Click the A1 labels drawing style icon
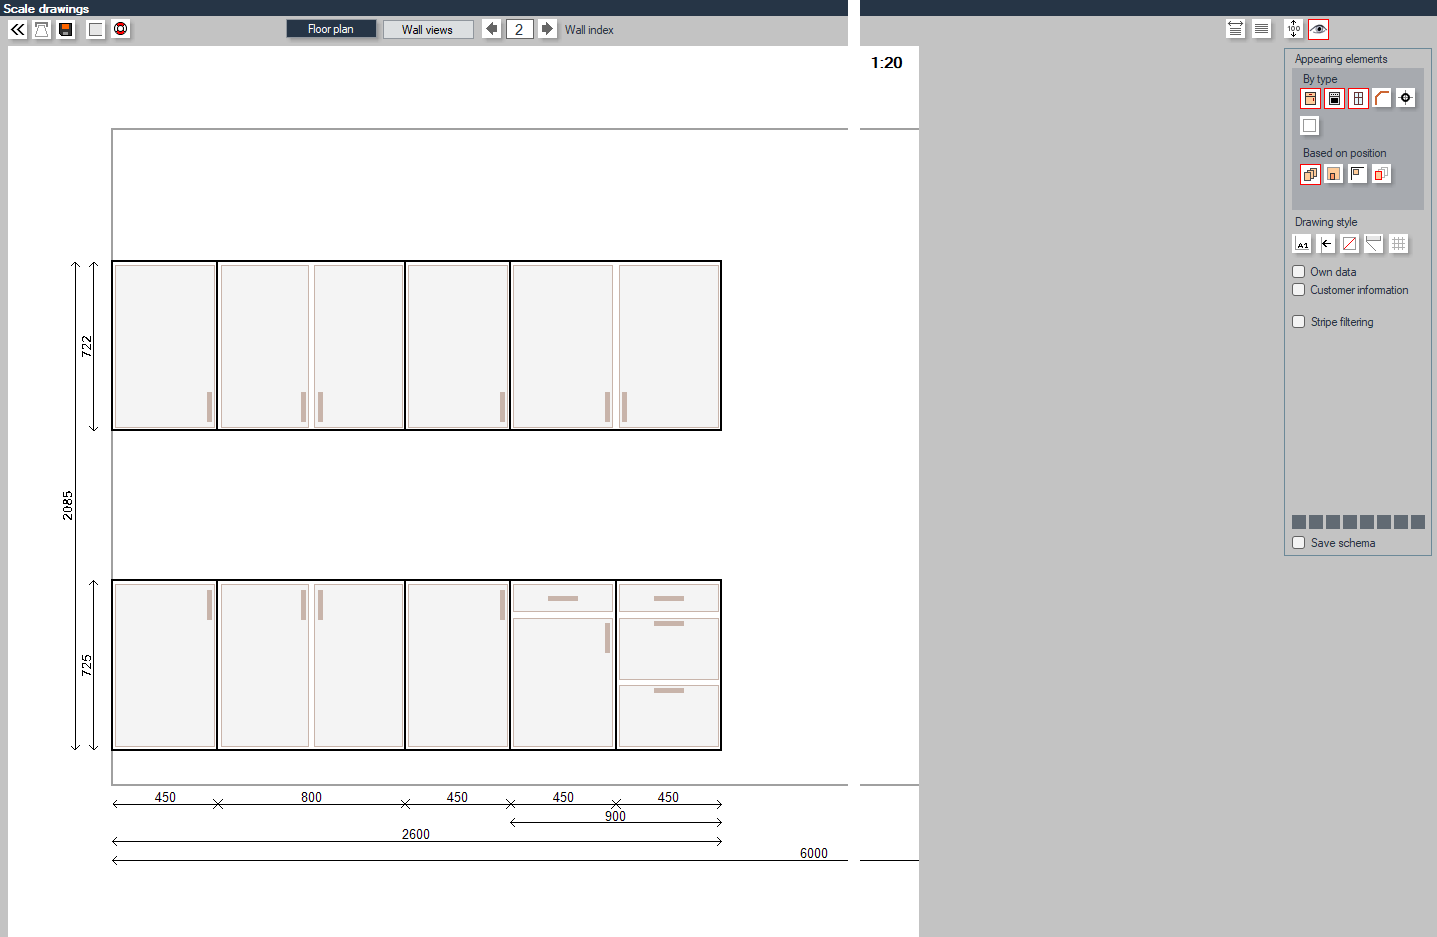The width and height of the screenshot is (1437, 937). [1302, 244]
